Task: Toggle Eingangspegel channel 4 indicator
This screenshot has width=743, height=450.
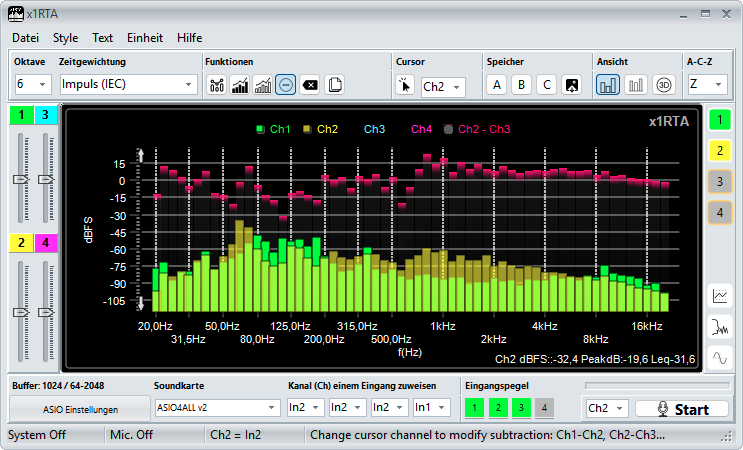Action: (x=543, y=407)
